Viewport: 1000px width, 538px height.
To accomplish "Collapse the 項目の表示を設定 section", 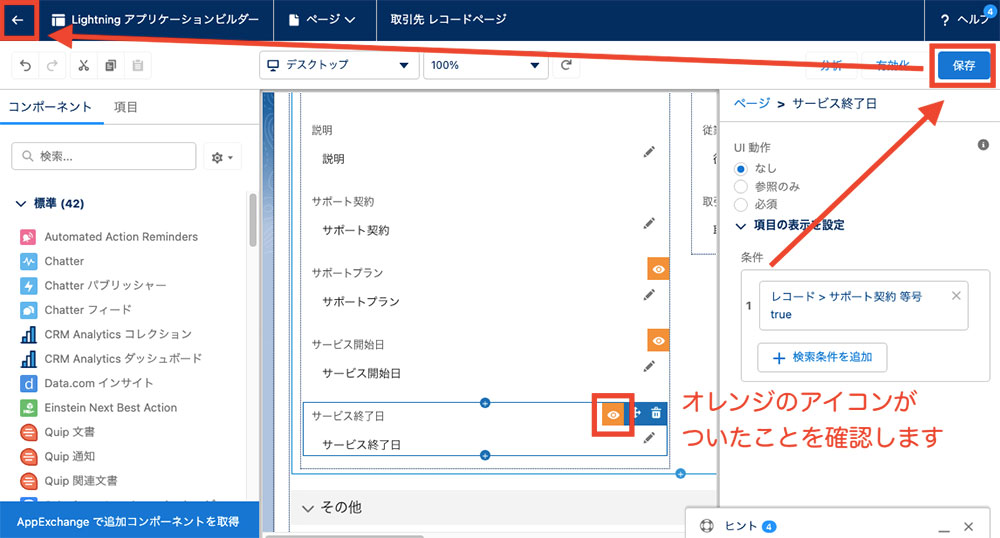I will point(740,226).
